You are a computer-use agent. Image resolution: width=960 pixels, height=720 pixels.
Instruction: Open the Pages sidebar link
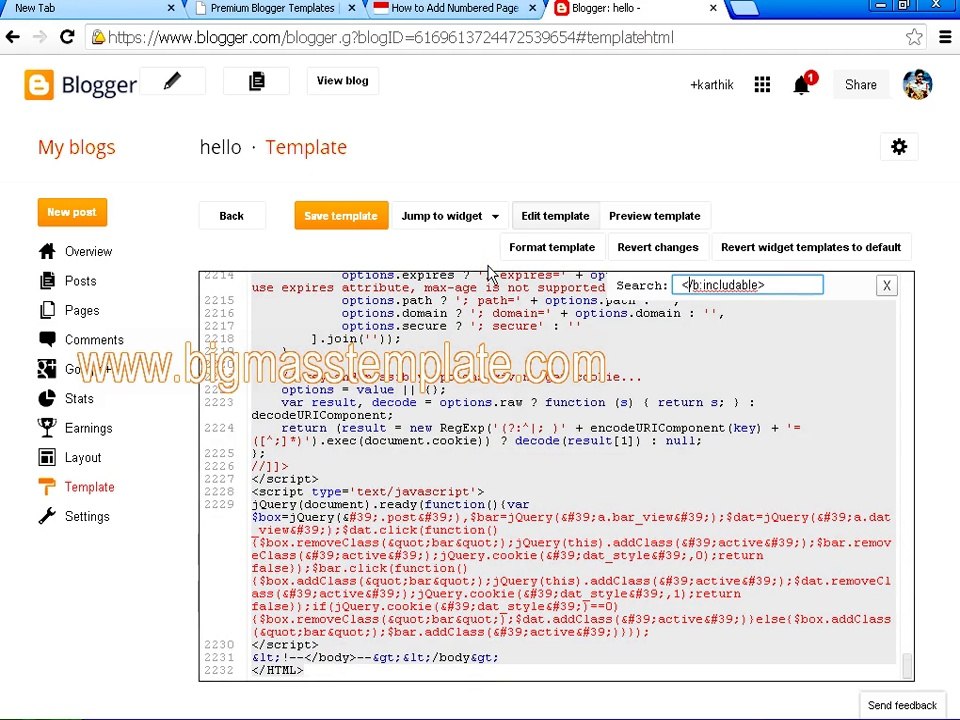[81, 310]
